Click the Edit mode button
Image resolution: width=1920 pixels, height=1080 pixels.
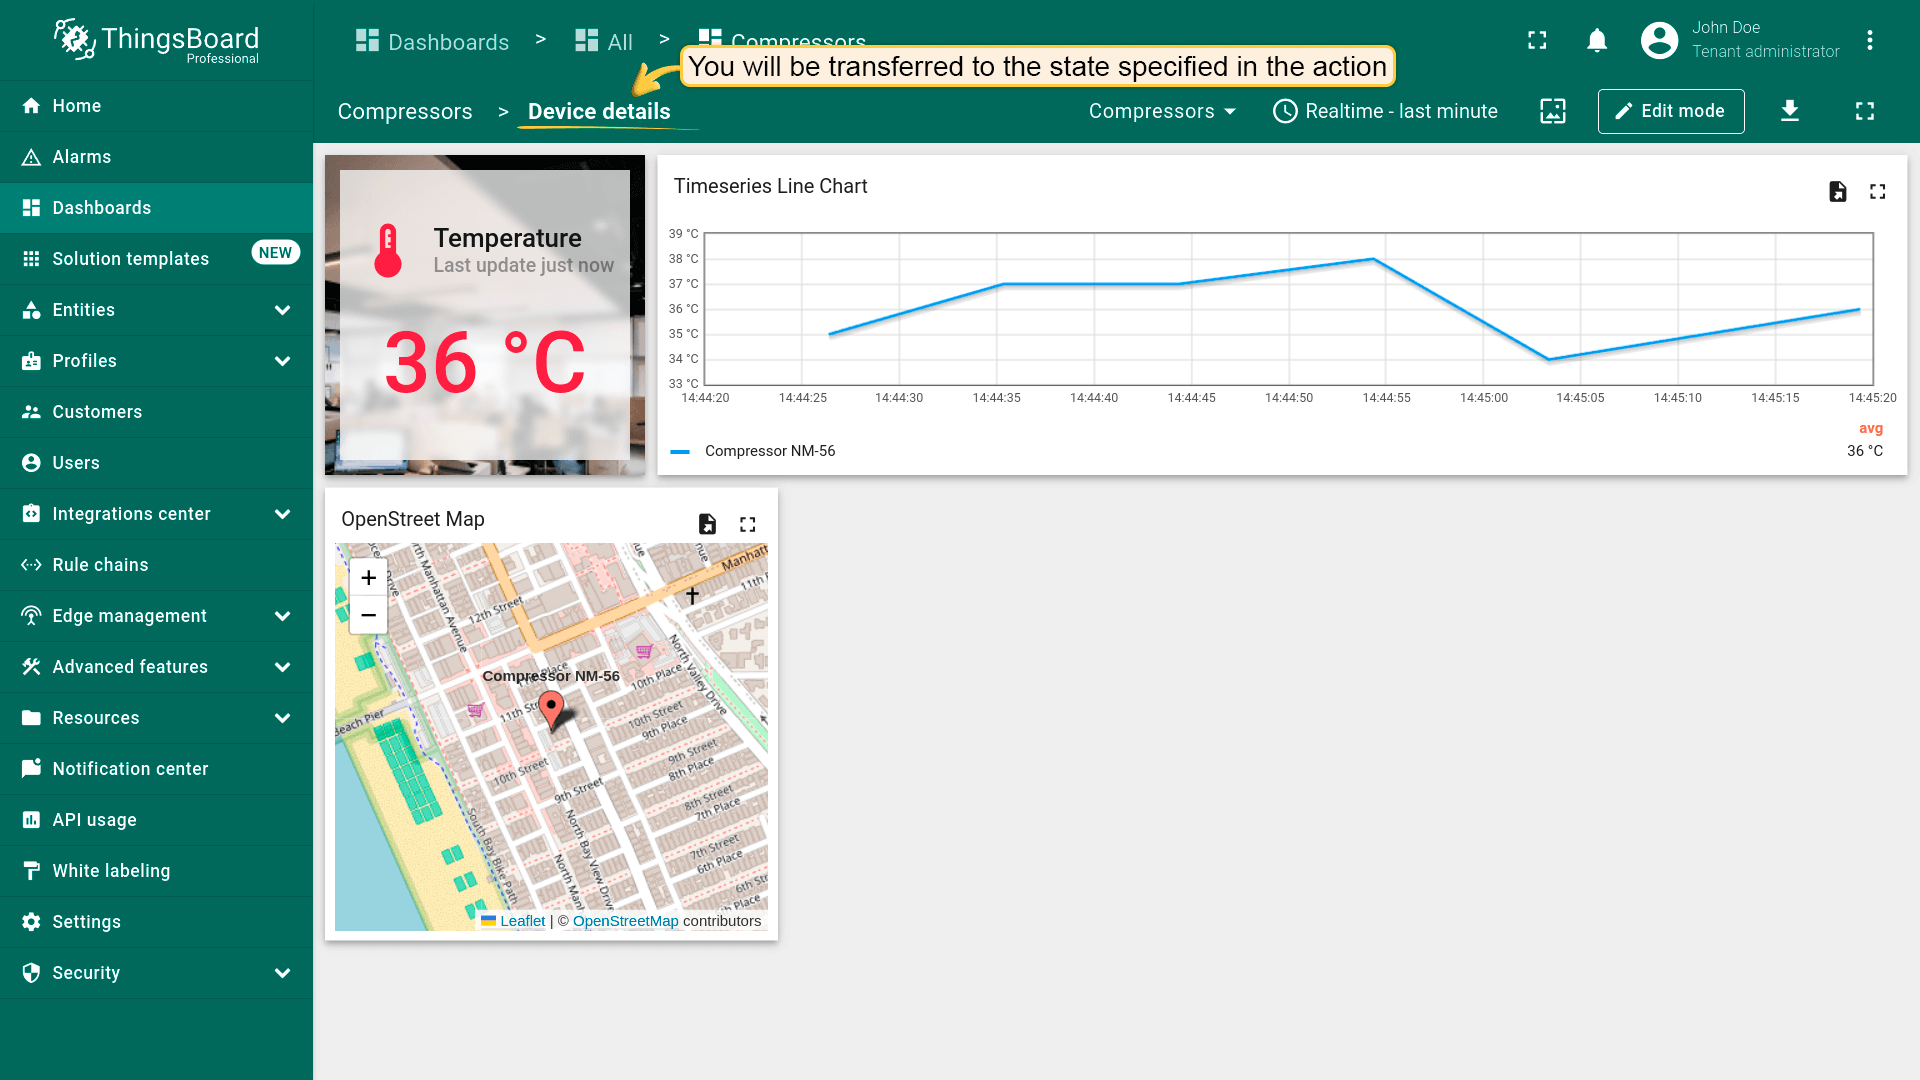1670,111
